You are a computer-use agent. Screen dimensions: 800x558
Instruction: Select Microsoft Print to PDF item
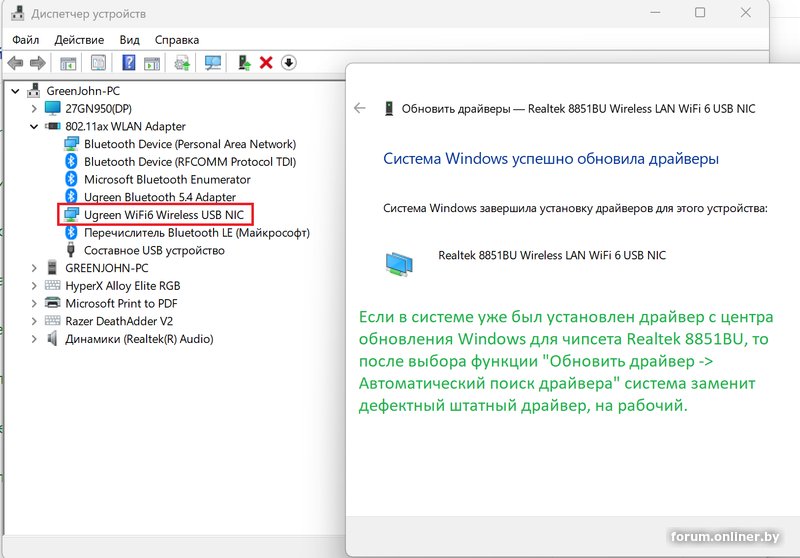click(121, 303)
